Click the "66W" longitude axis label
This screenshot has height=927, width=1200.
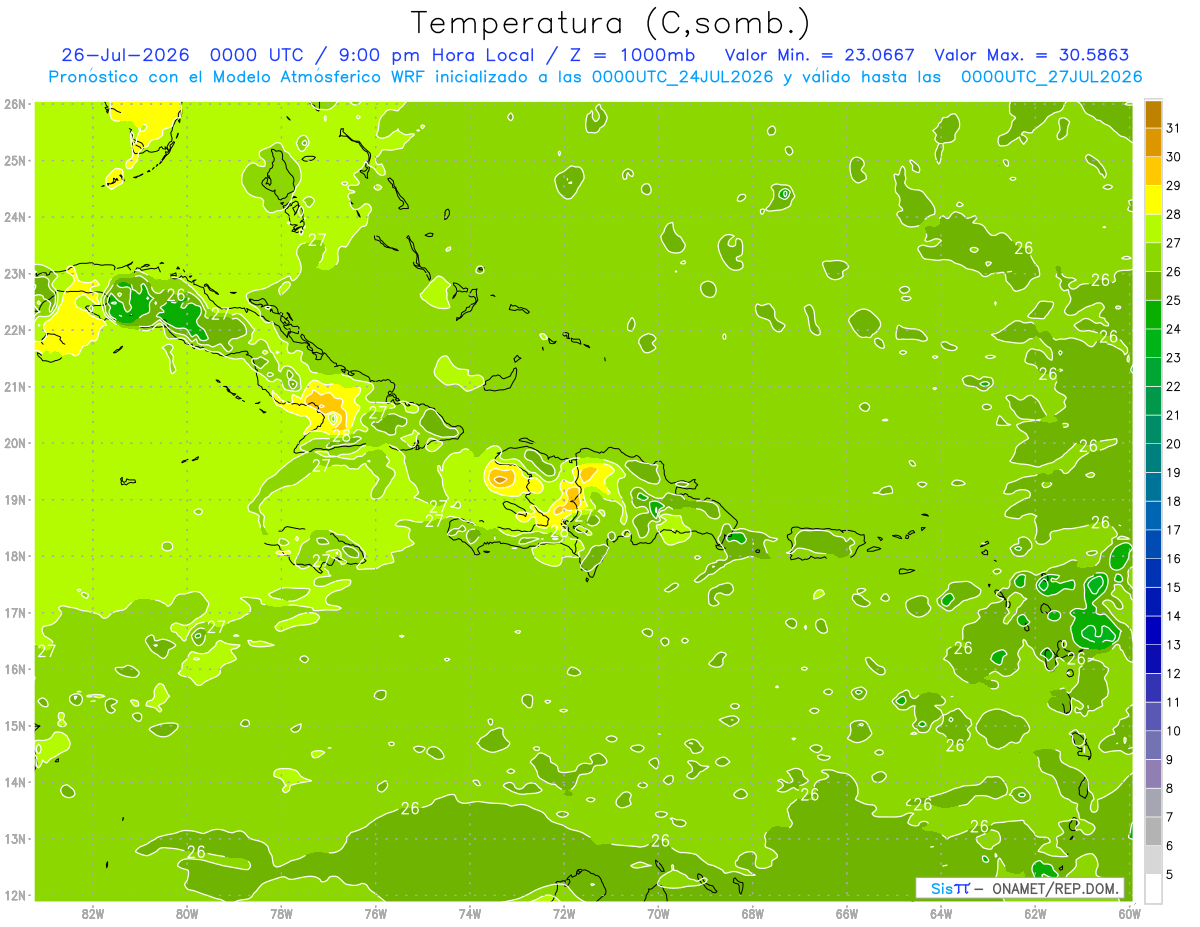847,913
